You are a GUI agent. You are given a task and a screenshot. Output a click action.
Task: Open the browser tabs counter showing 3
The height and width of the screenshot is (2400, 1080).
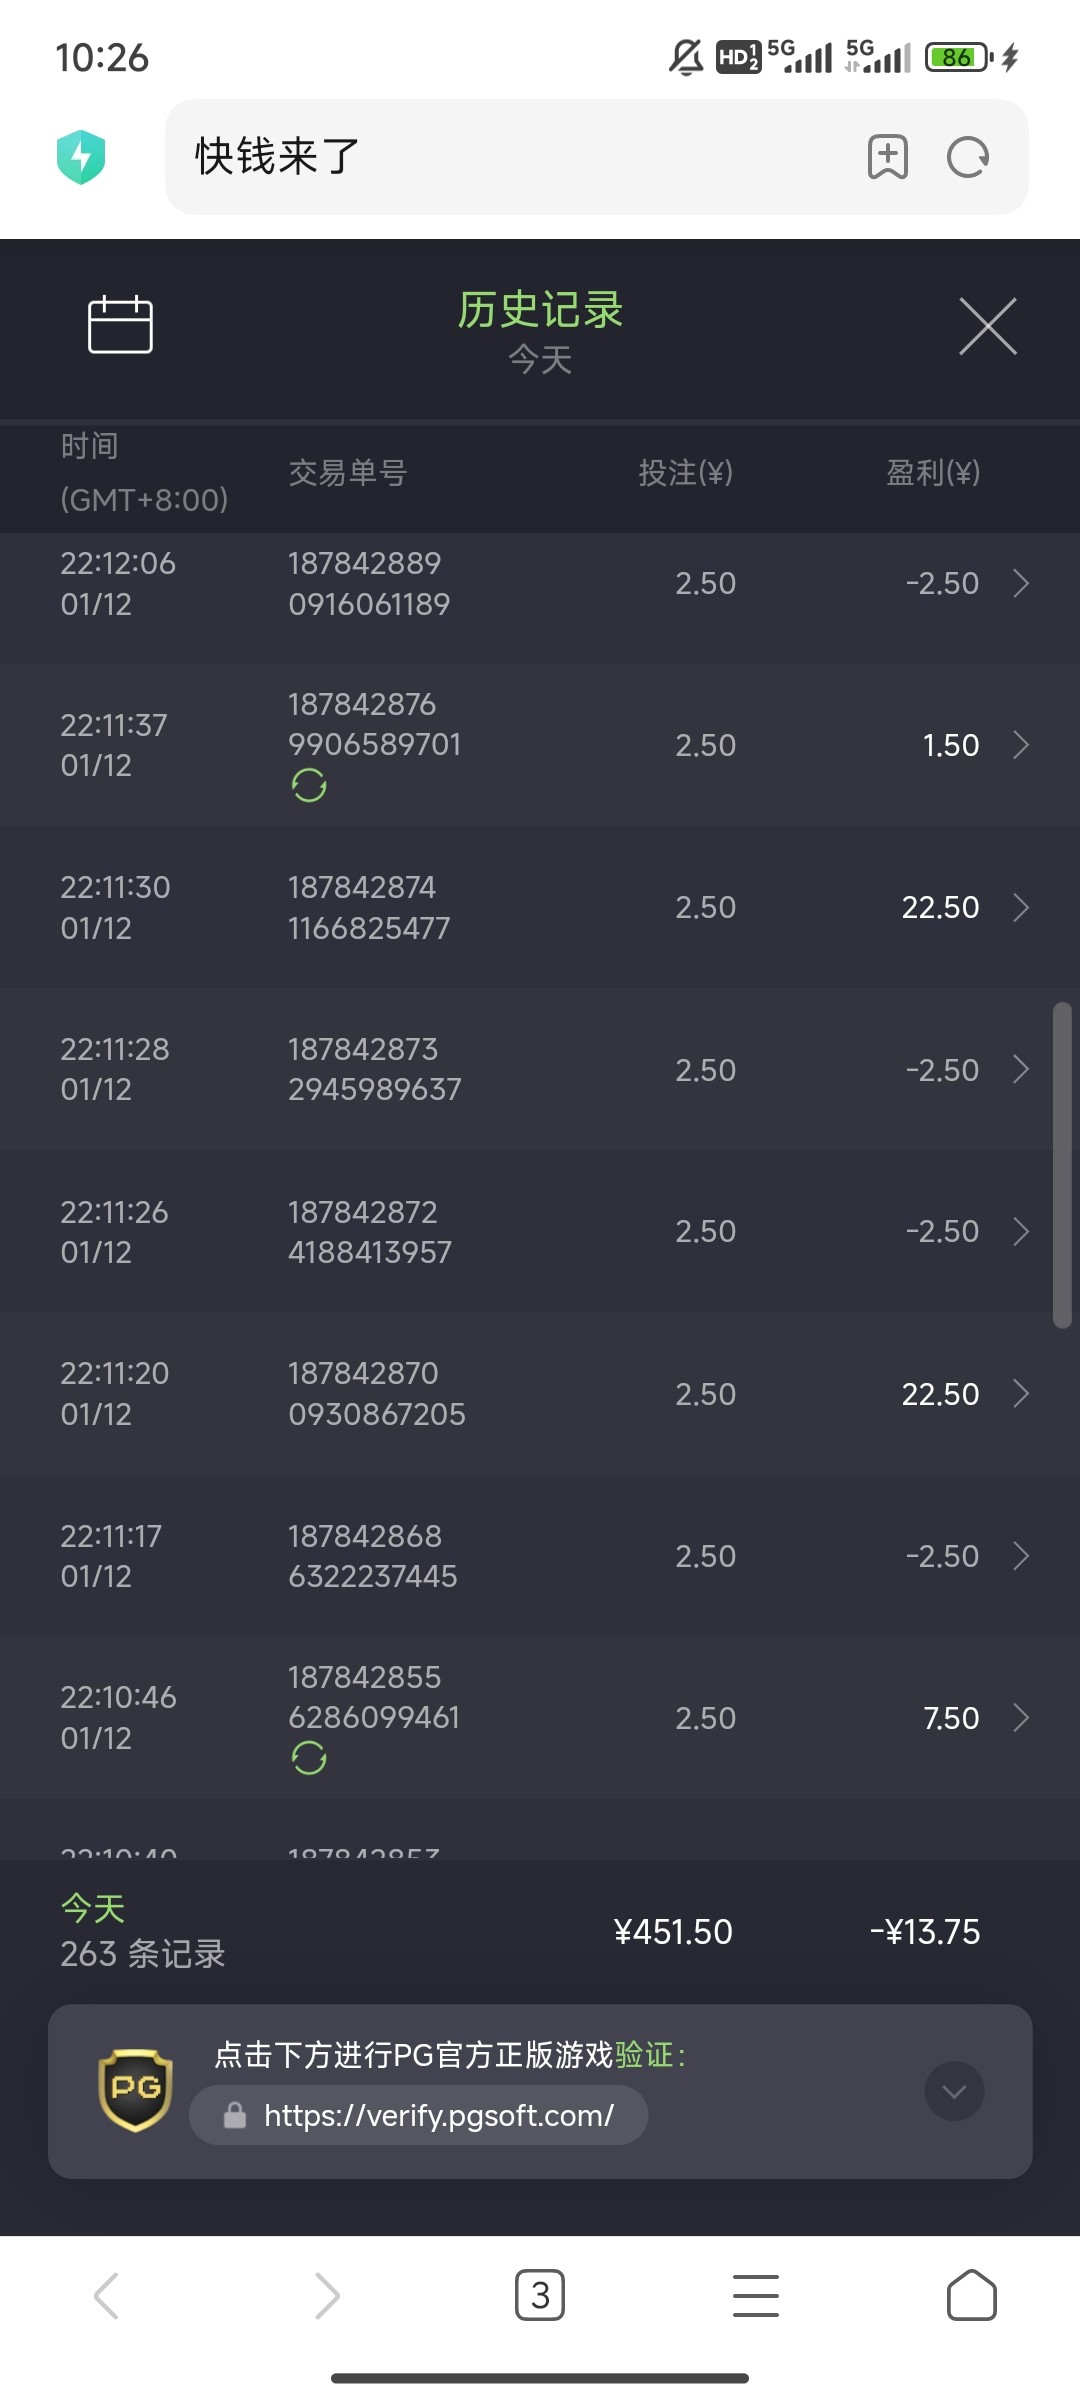click(x=540, y=2295)
